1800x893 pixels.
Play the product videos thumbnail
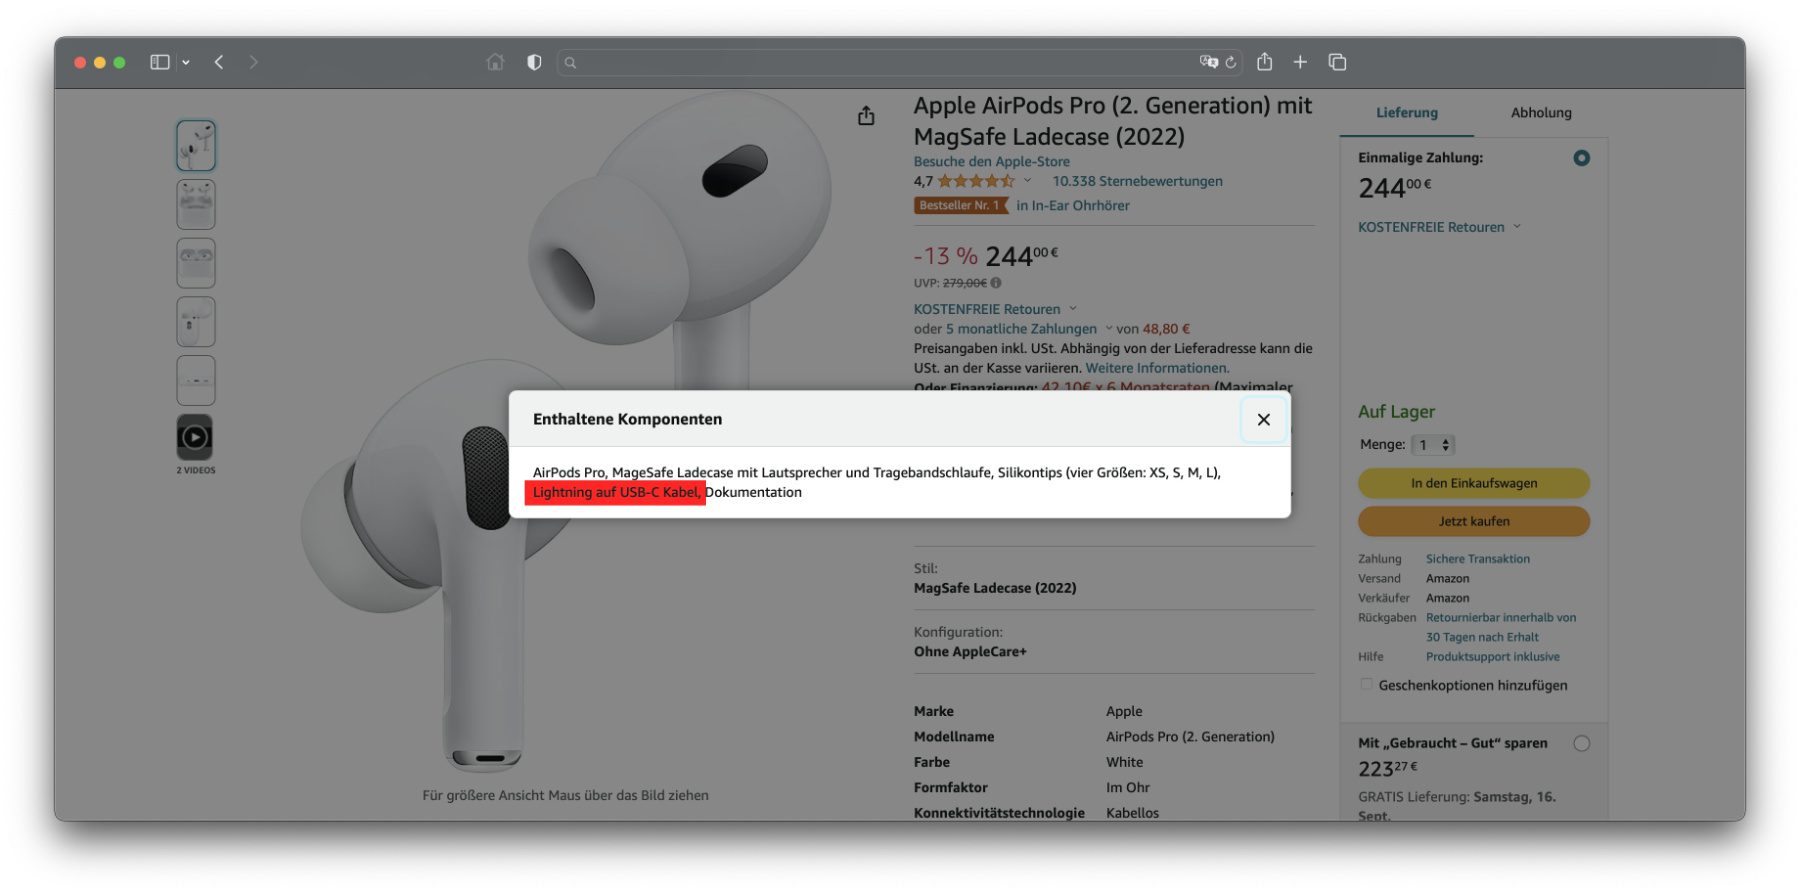point(195,437)
